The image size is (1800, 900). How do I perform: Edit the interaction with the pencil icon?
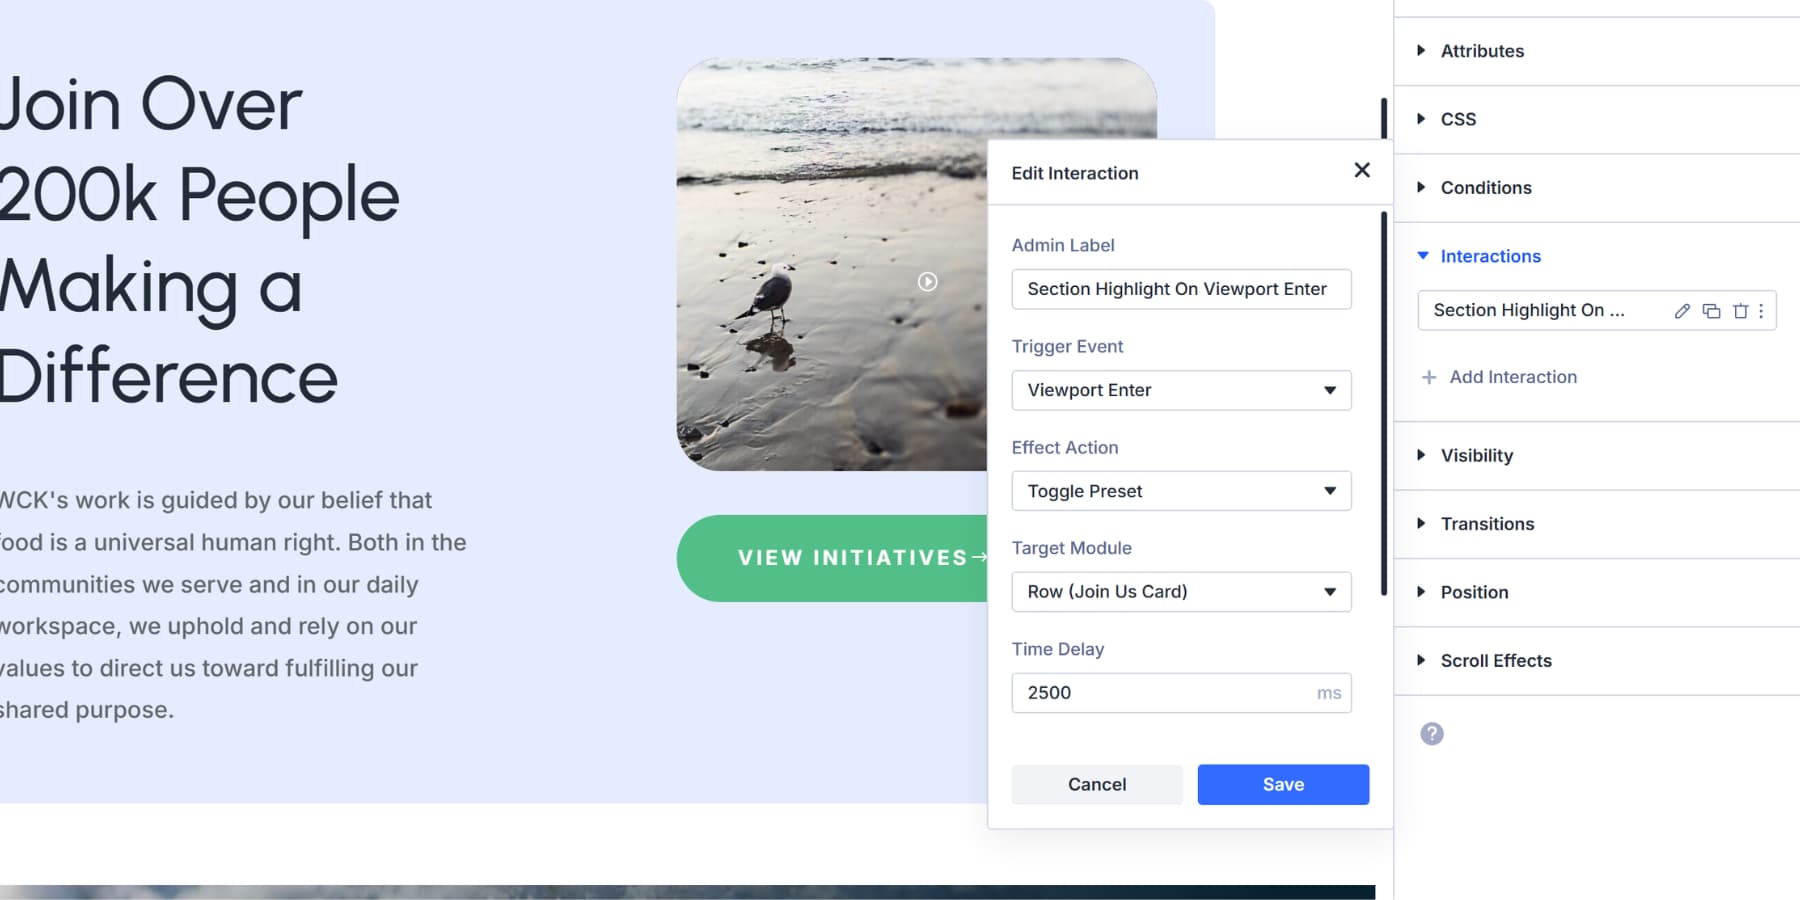coord(1681,310)
